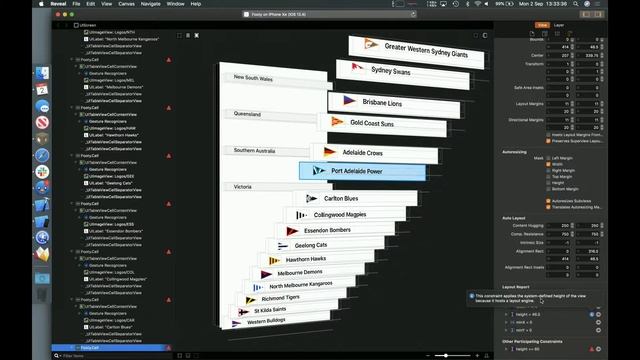Select Port Adelaide Power cell in canvas
The height and width of the screenshot is (360, 640).
(x=362, y=171)
